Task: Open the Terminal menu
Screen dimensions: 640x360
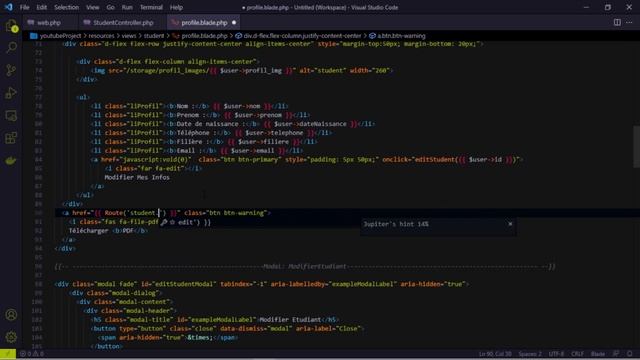Action: click(151, 7)
